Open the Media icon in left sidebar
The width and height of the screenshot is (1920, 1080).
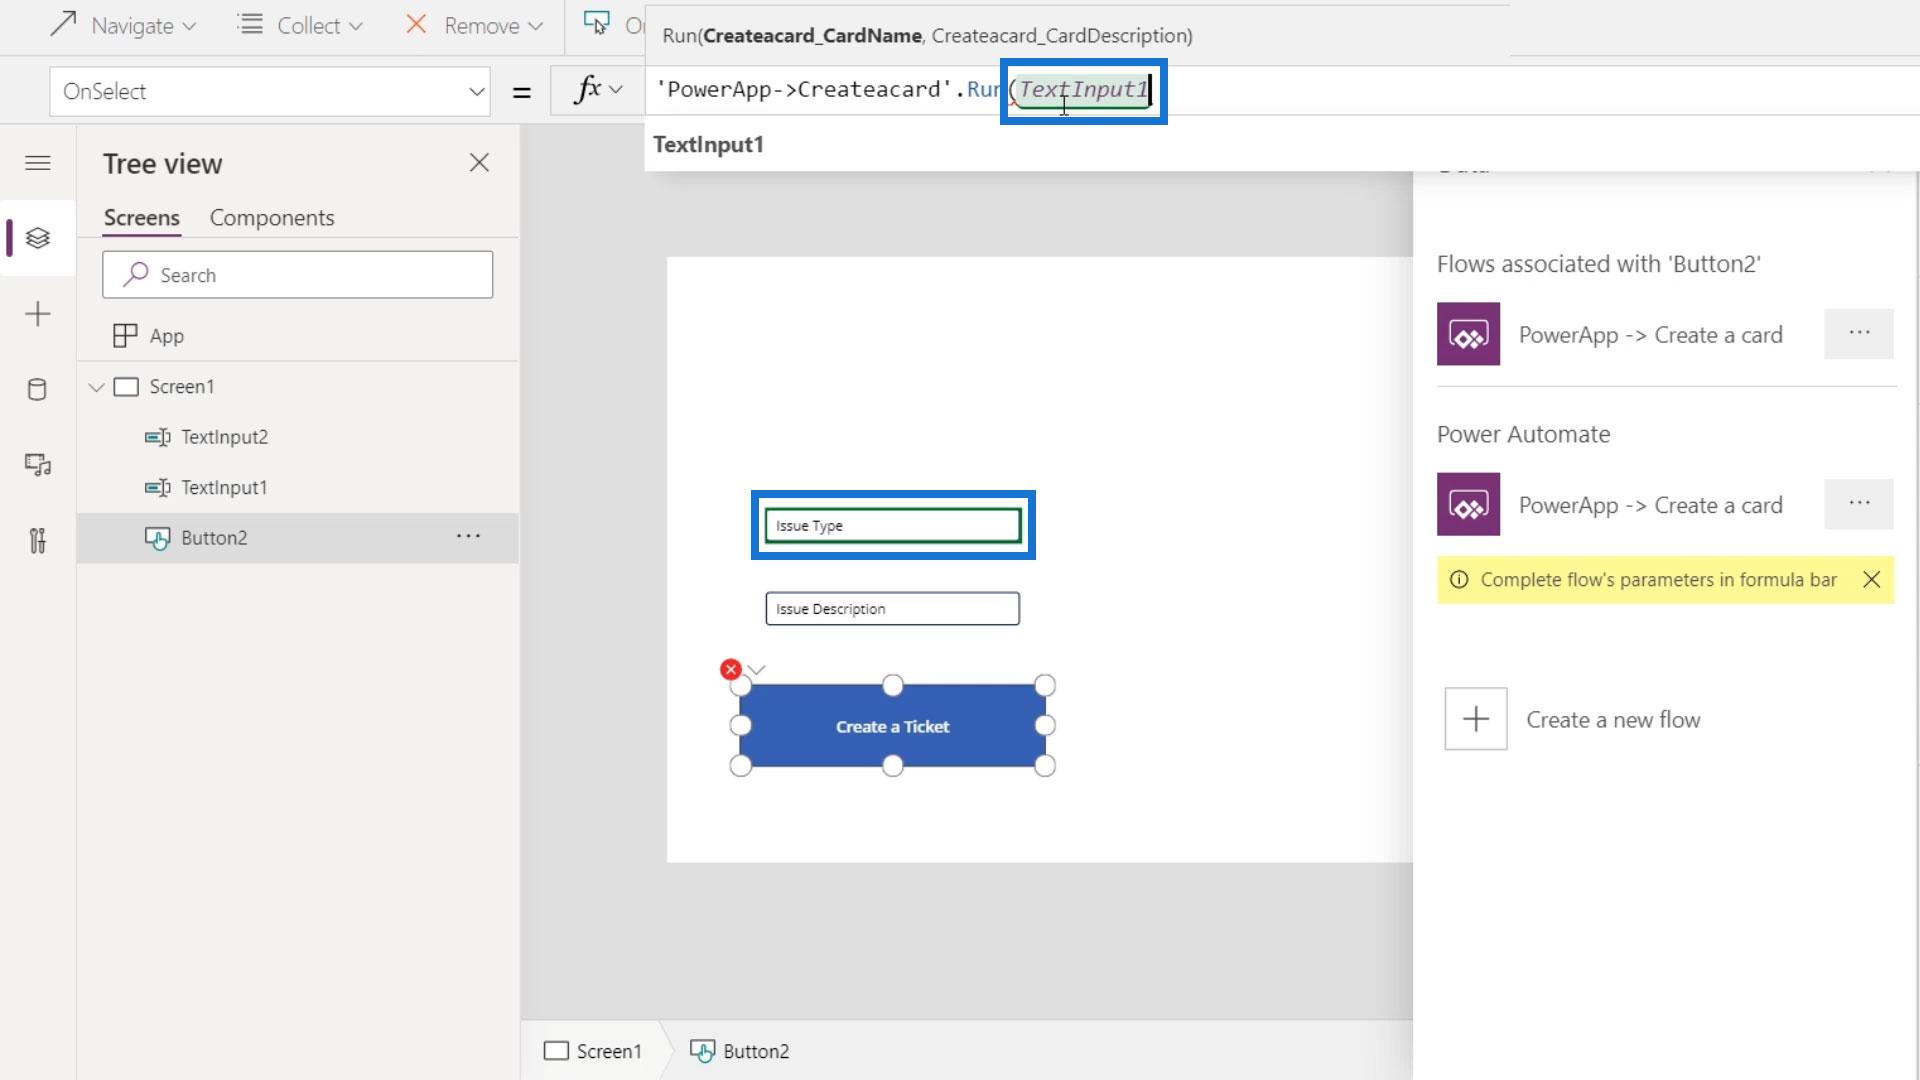[38, 465]
